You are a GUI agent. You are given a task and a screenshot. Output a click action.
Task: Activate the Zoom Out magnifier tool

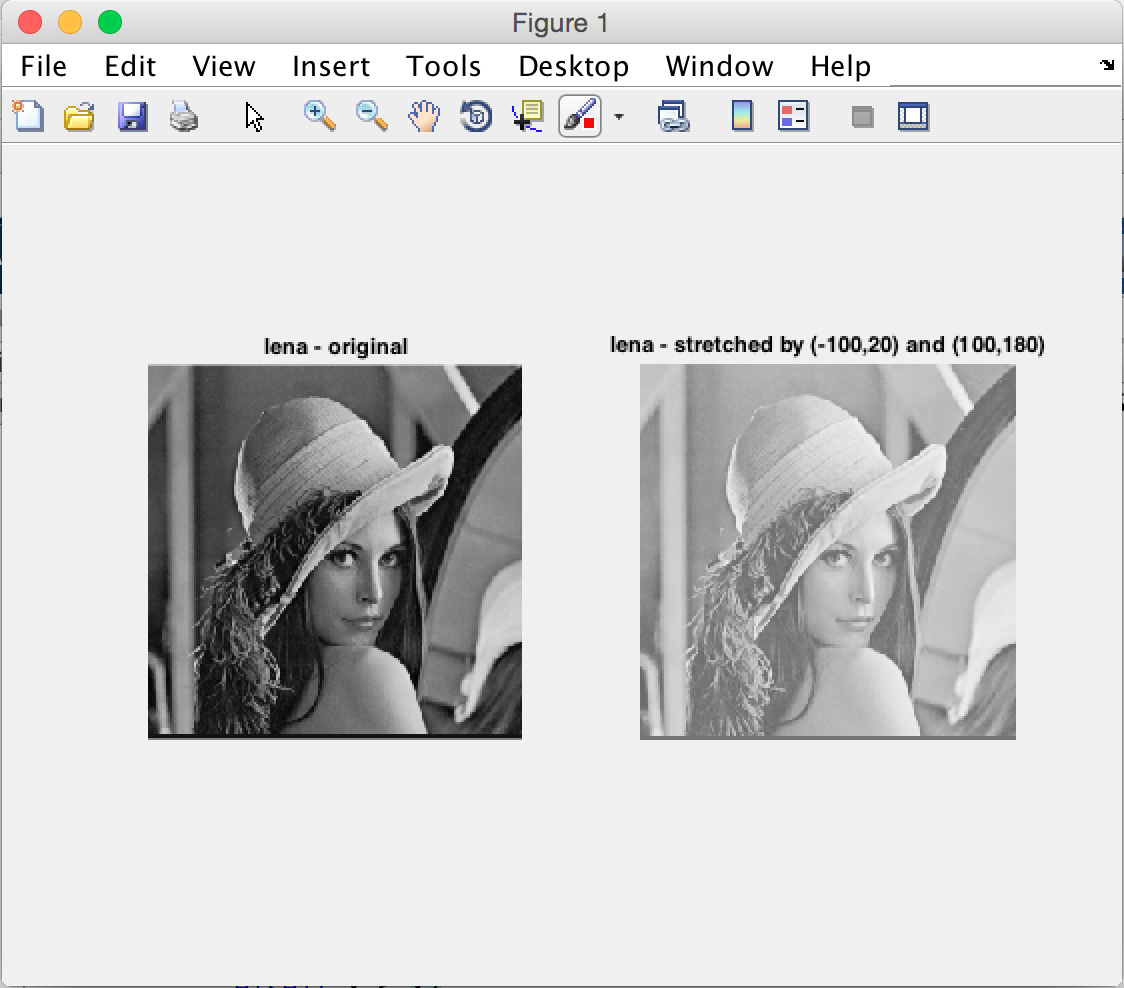click(x=371, y=116)
